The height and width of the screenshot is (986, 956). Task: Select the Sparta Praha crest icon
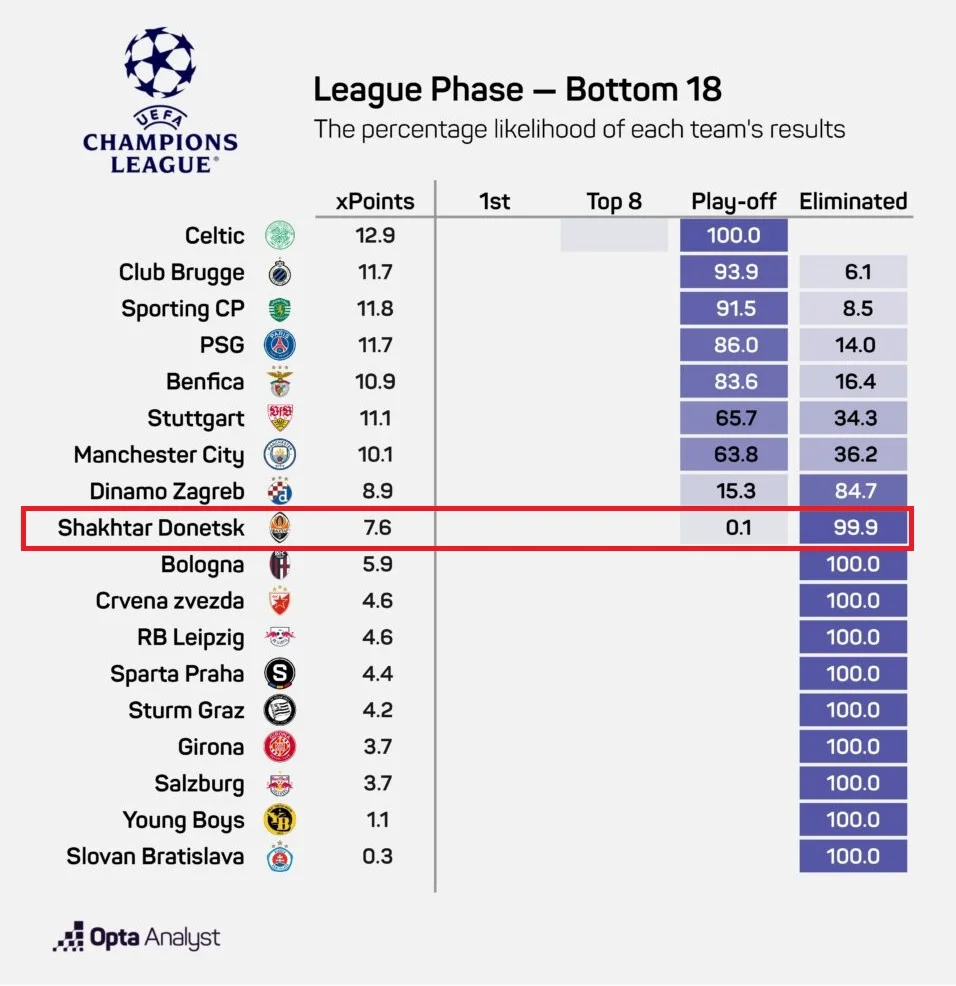(280, 674)
